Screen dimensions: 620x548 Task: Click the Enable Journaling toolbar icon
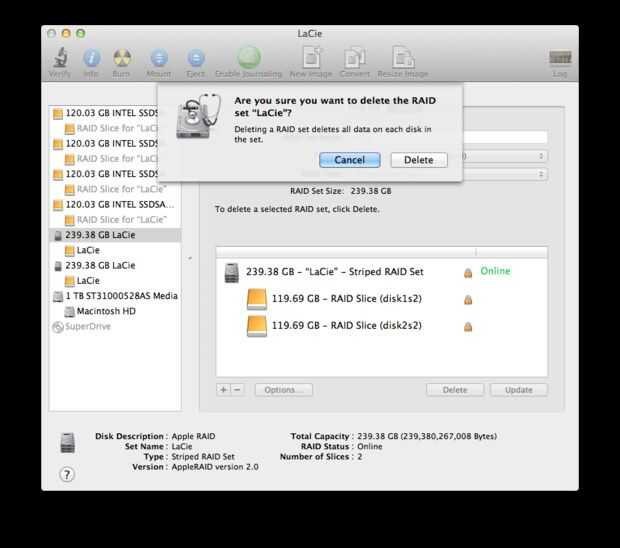pos(249,58)
